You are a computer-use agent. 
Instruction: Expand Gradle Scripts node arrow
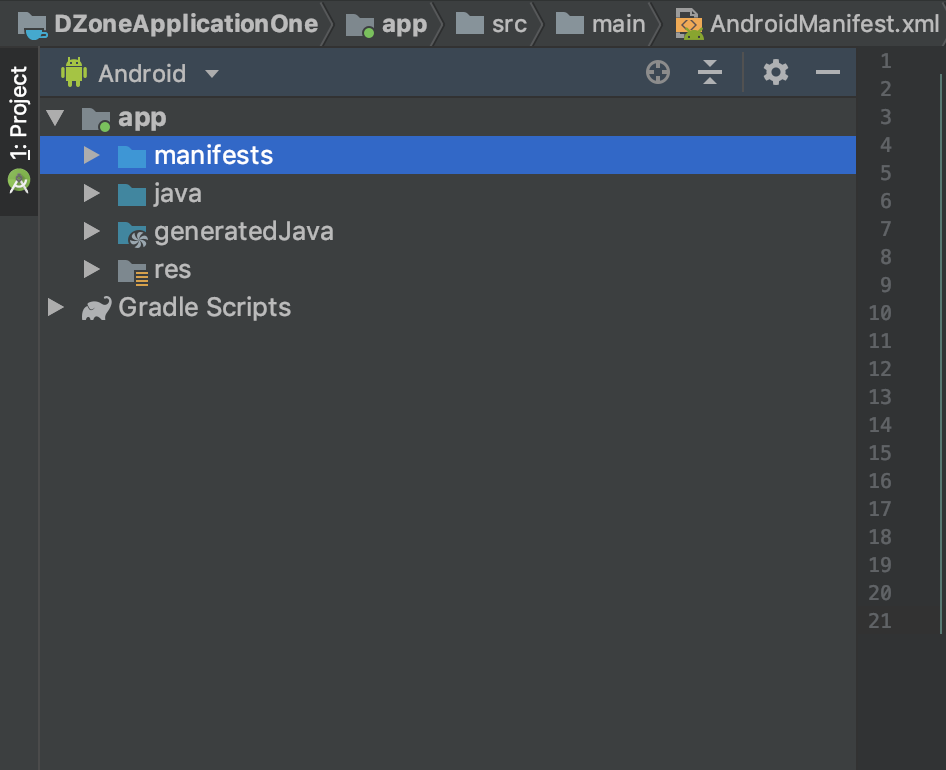click(56, 308)
